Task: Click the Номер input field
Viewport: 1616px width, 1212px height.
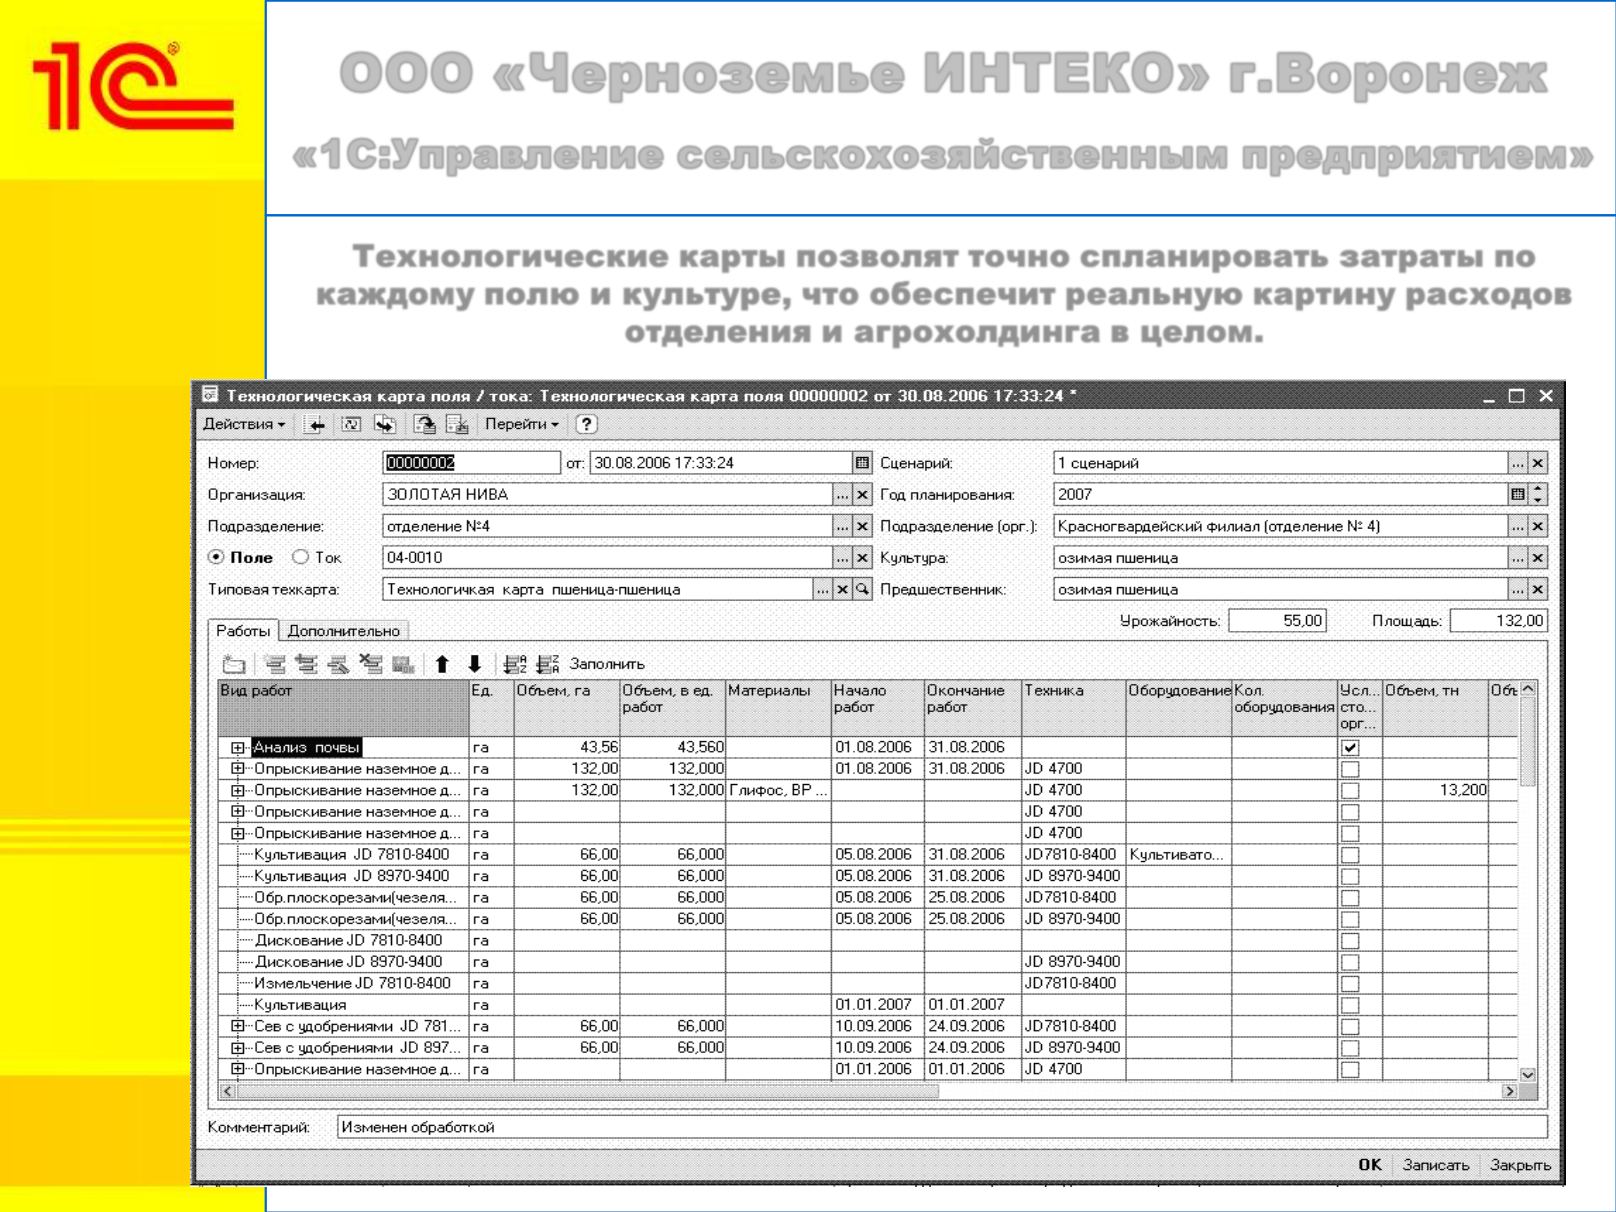Action: click(x=471, y=463)
